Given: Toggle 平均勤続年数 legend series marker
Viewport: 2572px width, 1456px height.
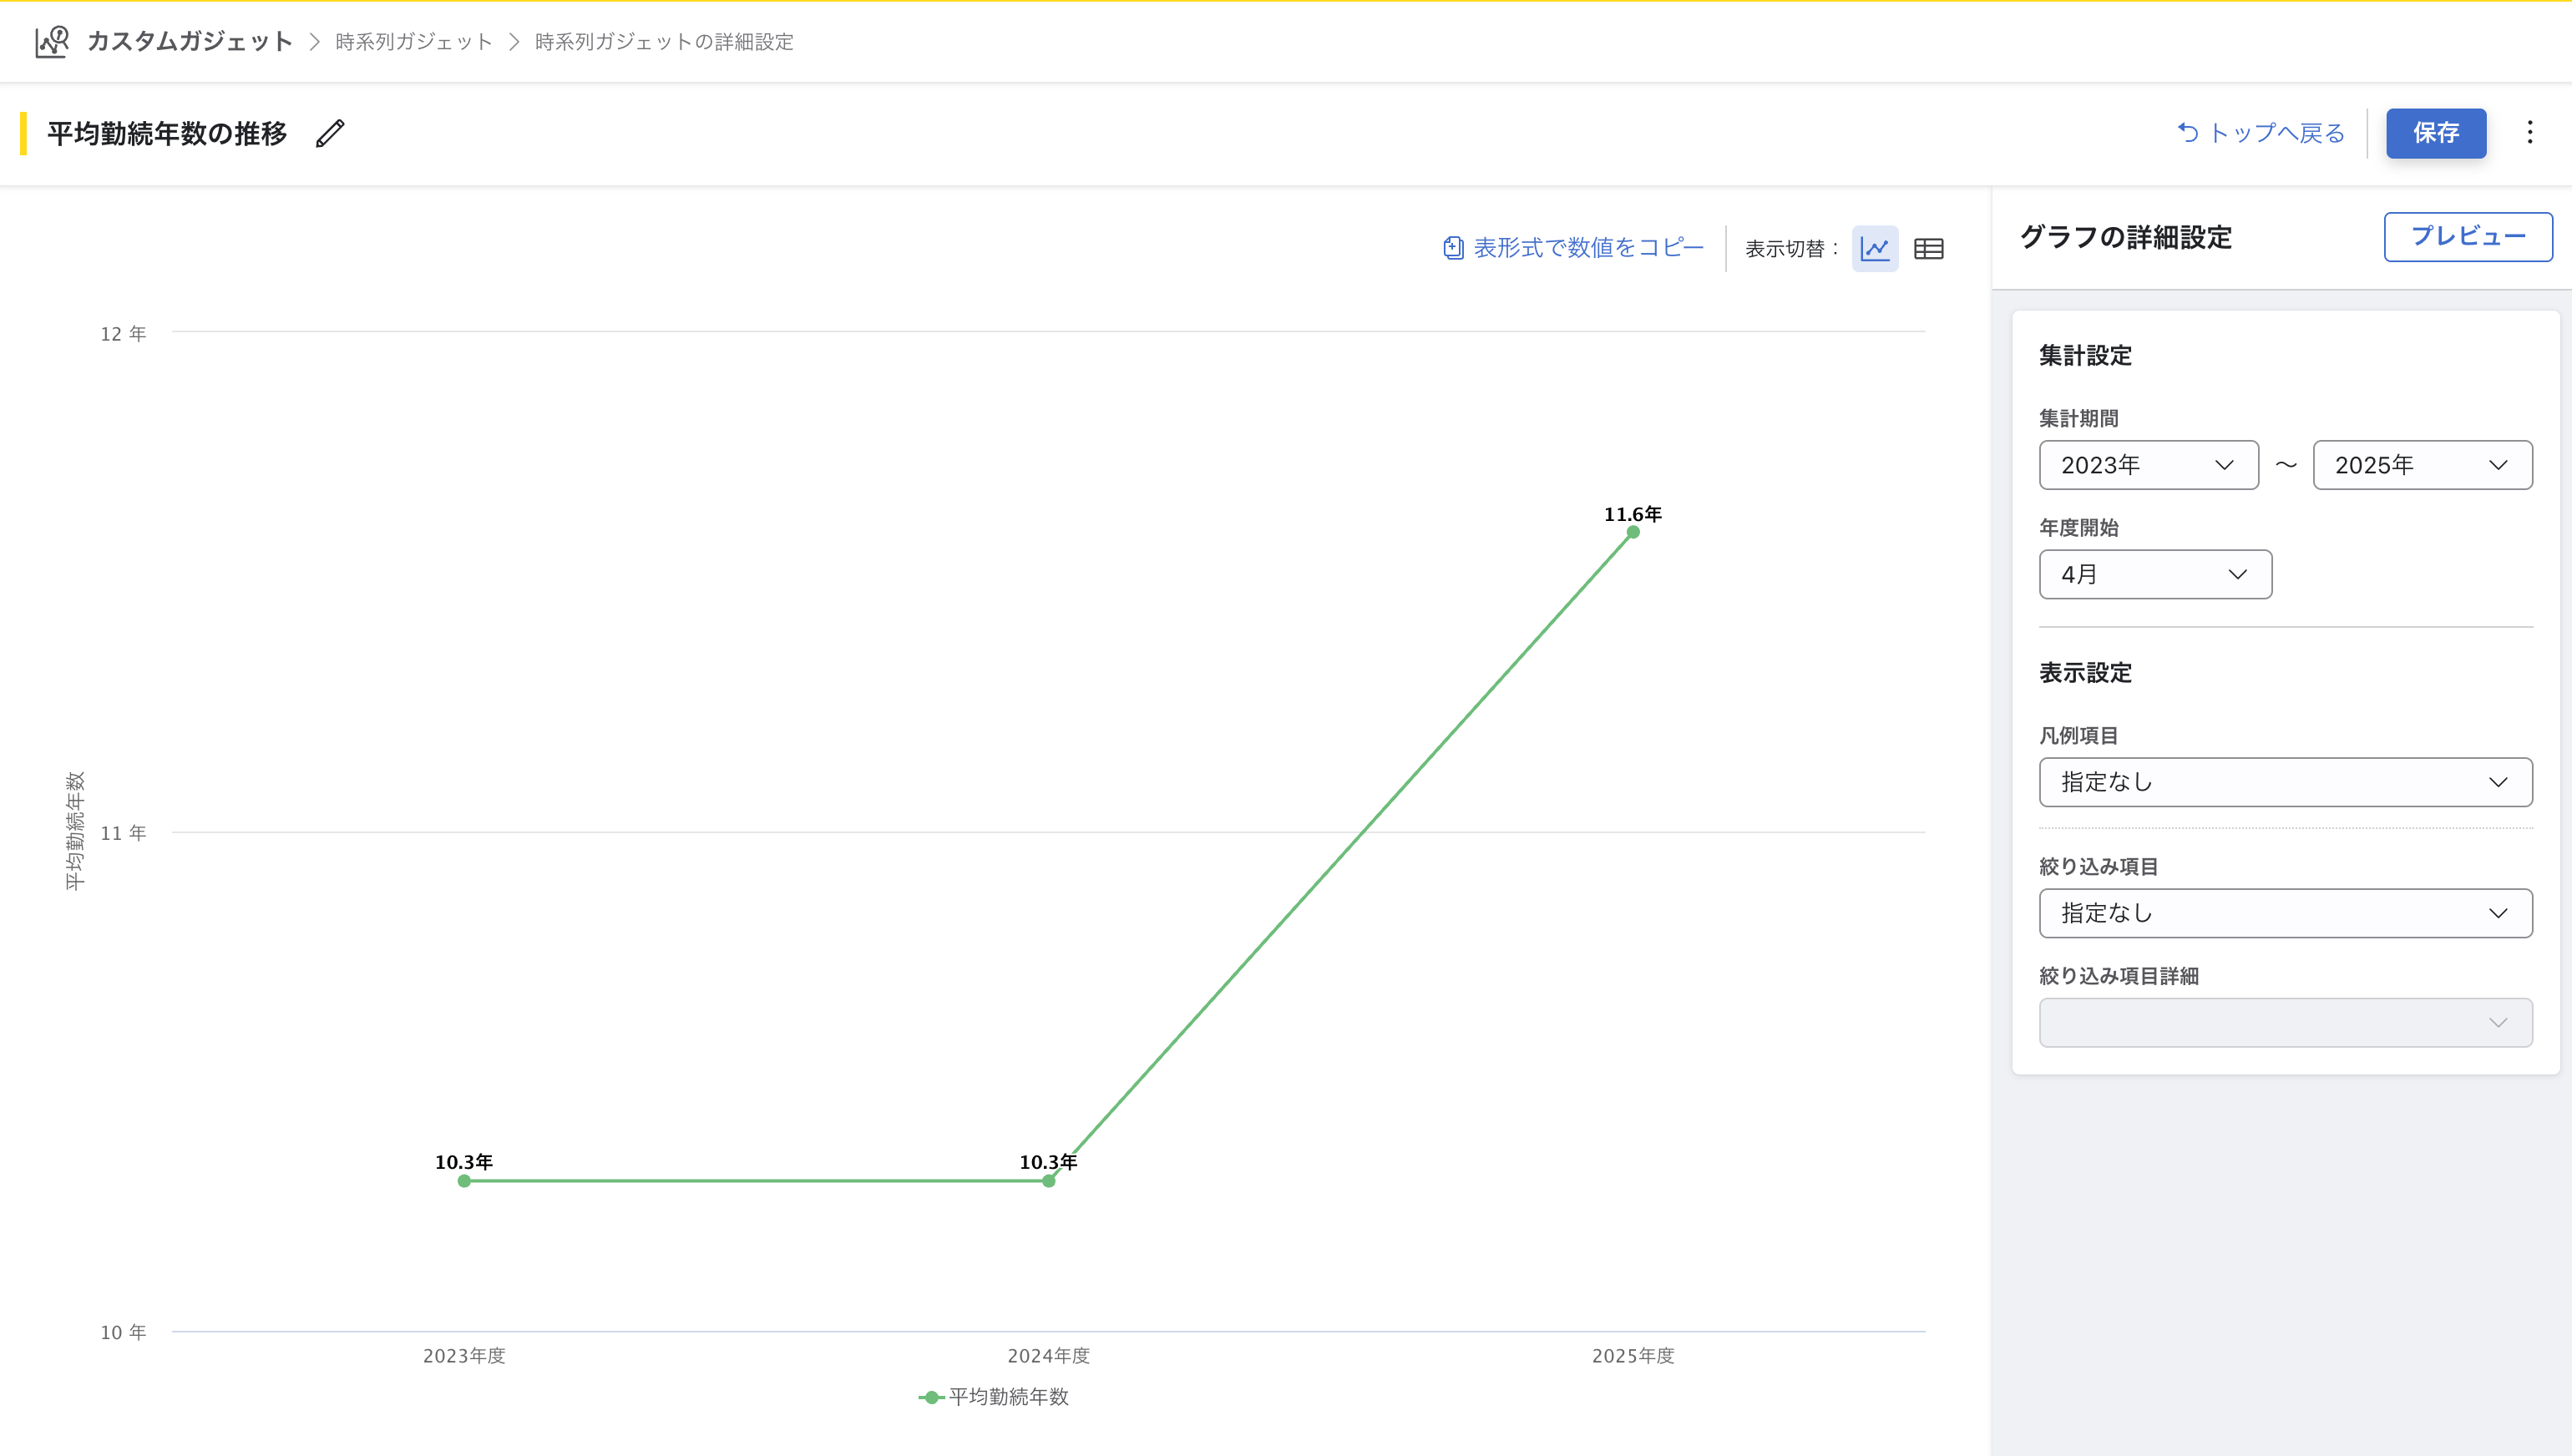Looking at the screenshot, I should coord(931,1397).
